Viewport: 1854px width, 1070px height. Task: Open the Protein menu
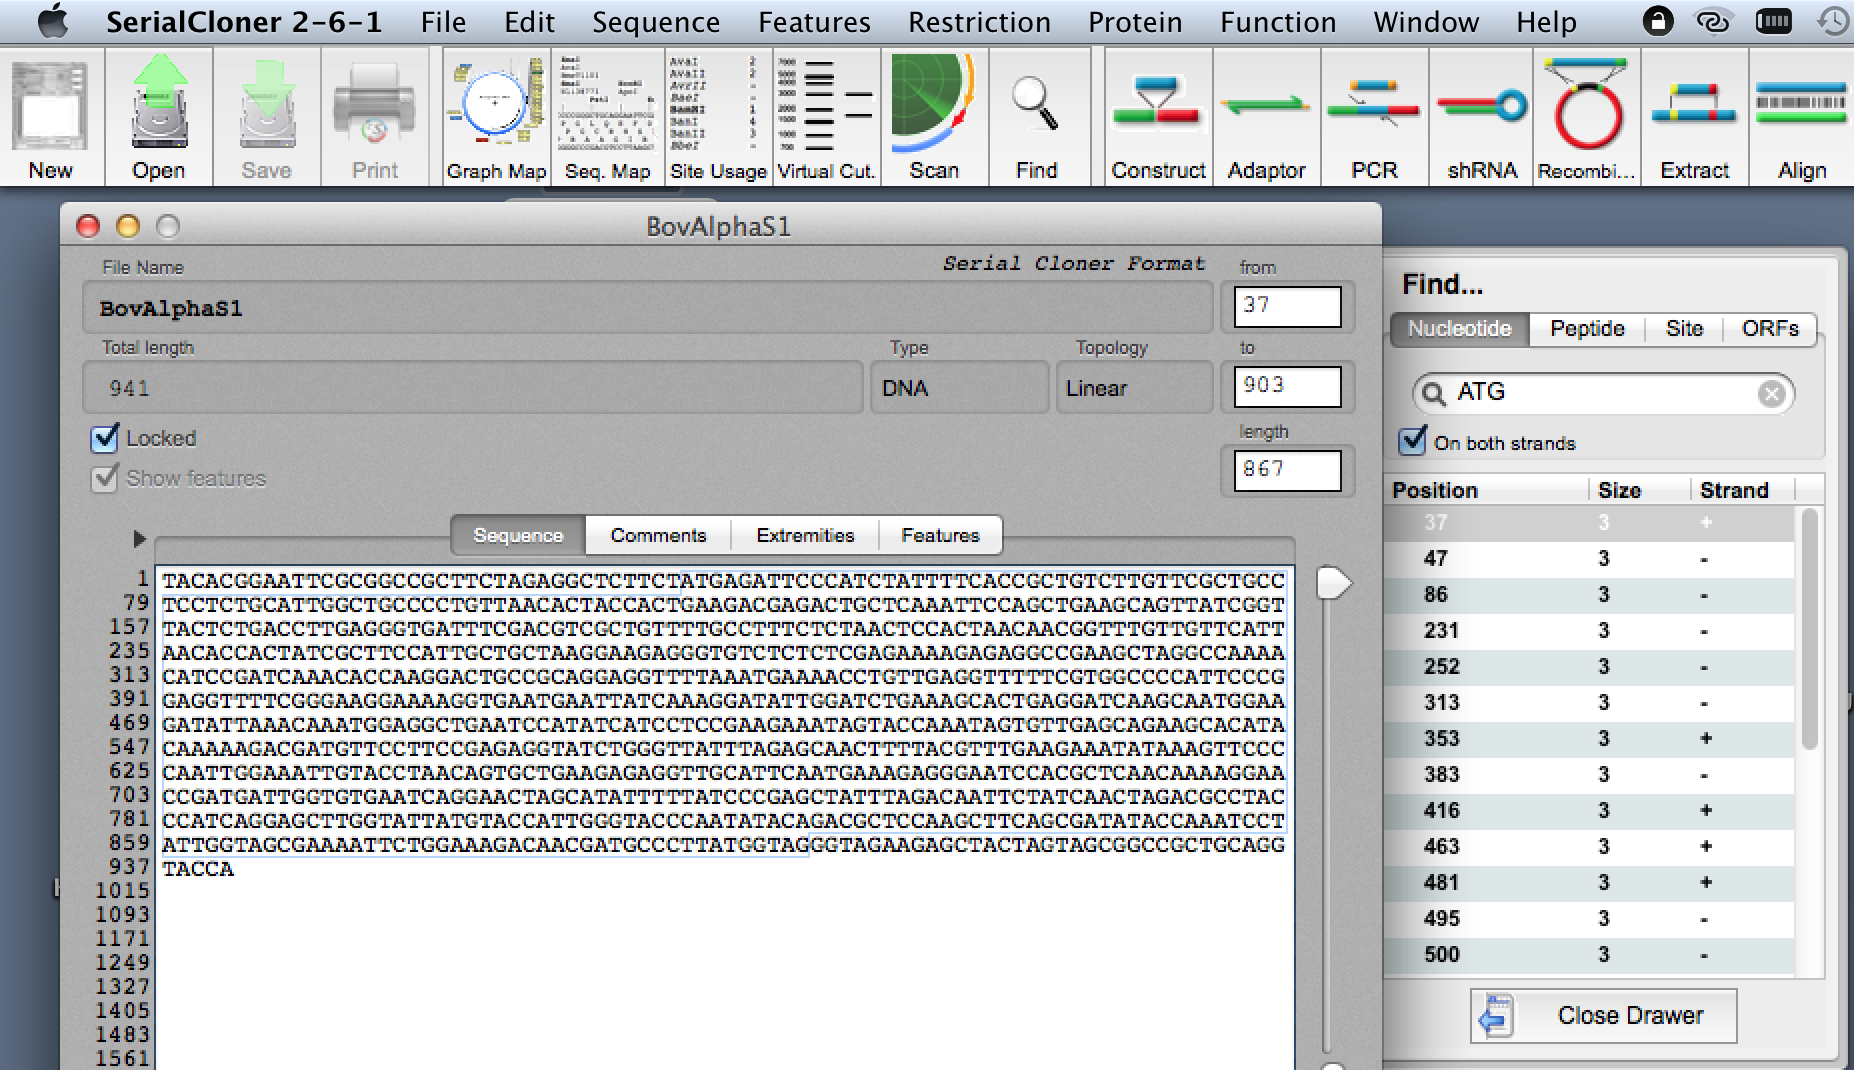[x=1135, y=22]
